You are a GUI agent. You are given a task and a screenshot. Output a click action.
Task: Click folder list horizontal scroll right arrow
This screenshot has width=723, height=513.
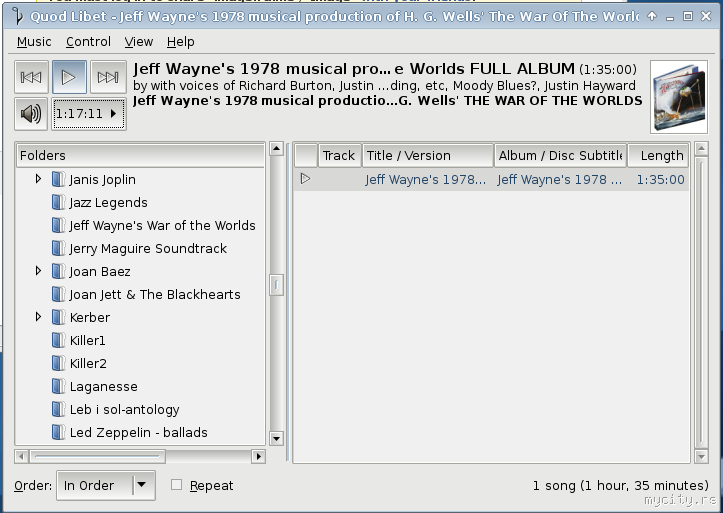tap(259, 456)
